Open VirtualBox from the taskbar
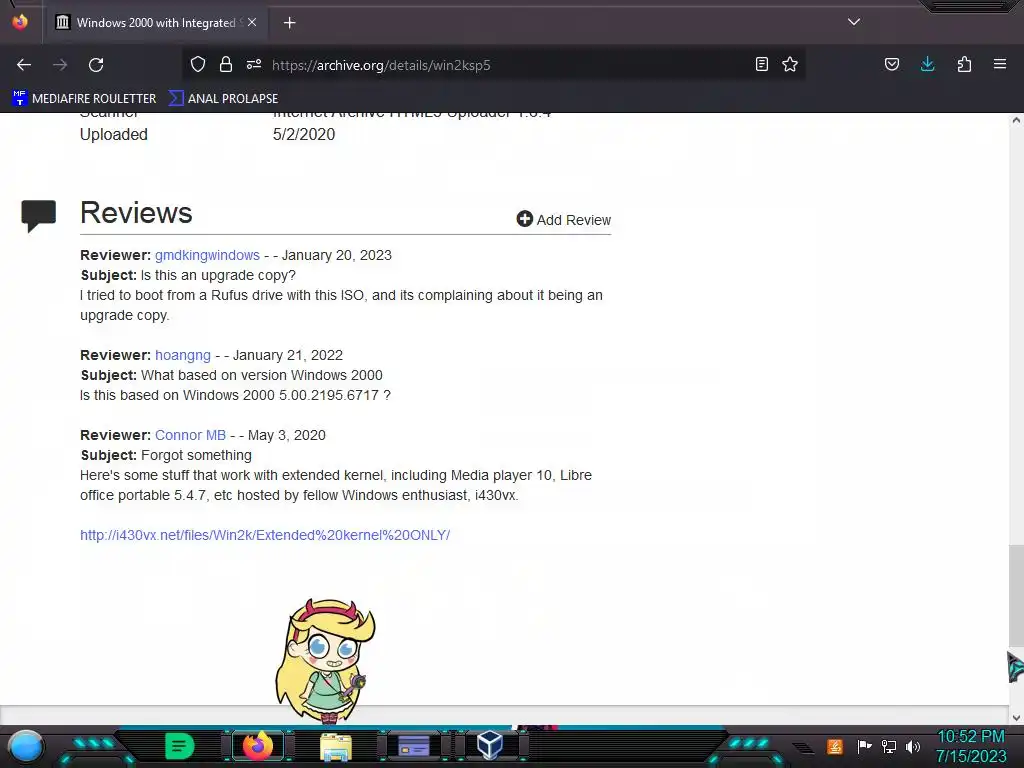This screenshot has width=1024, height=768. tap(490, 746)
